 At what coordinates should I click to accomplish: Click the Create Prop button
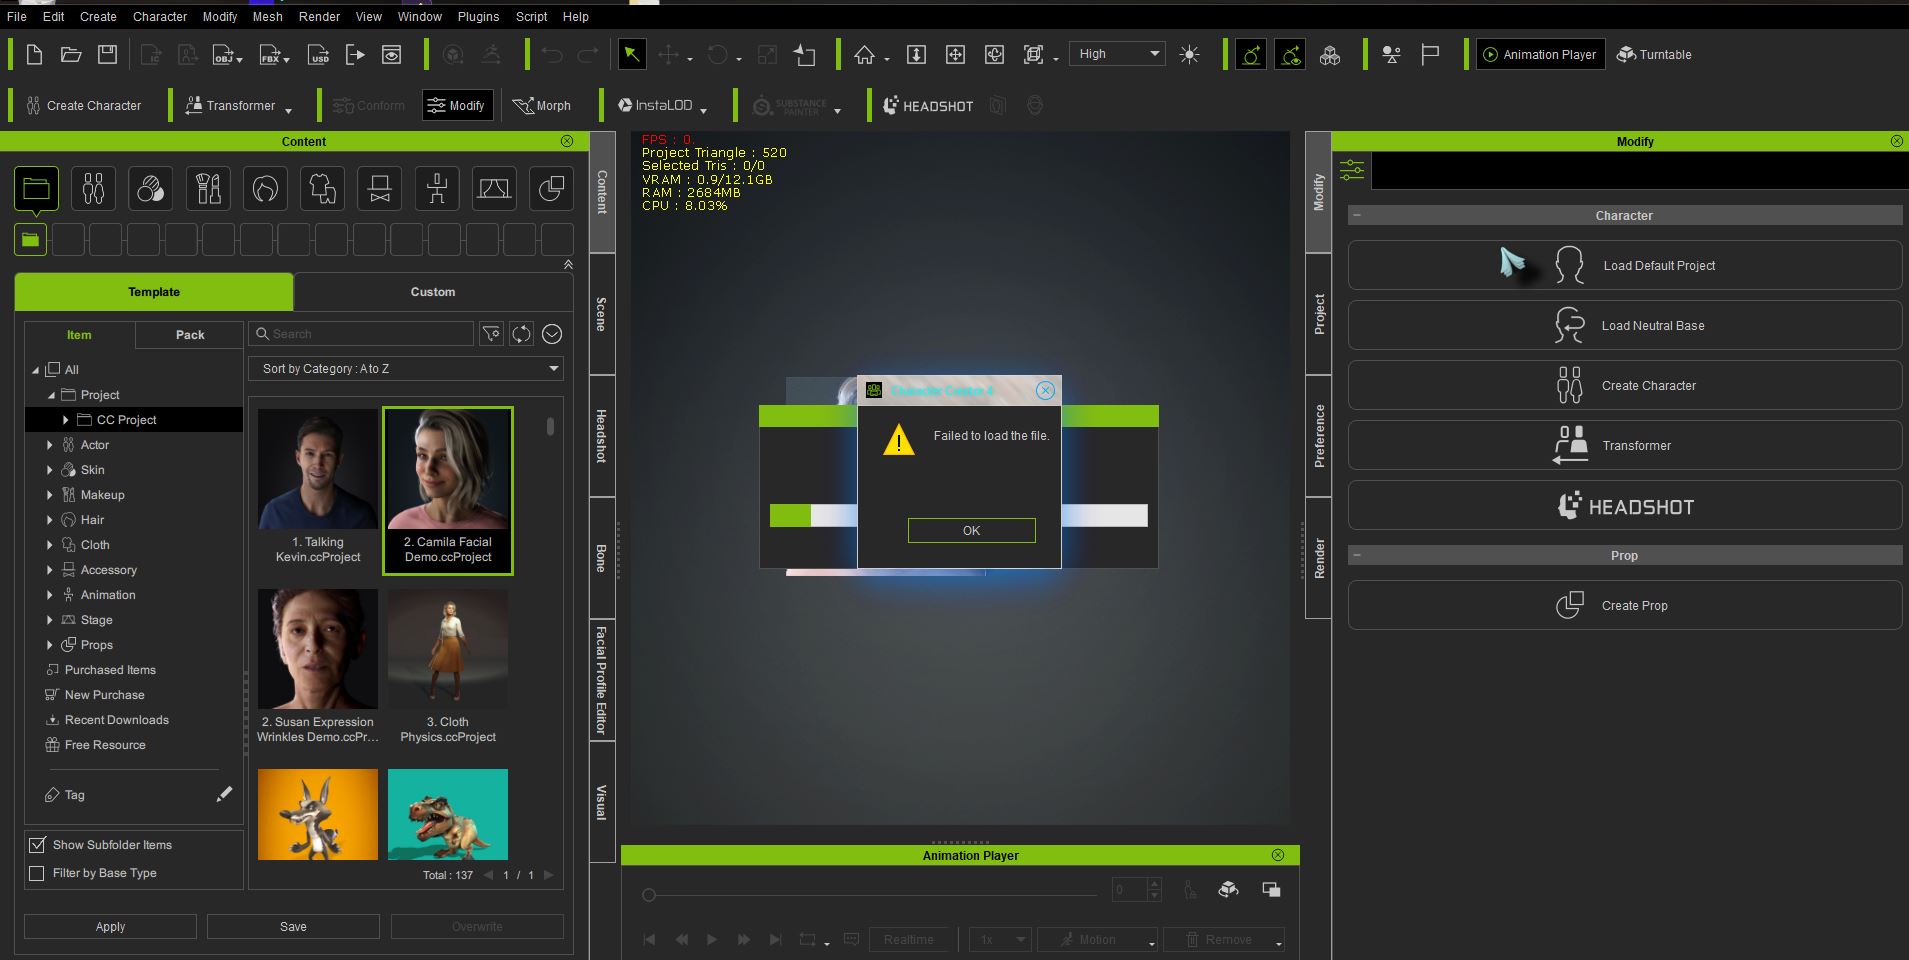[x=1625, y=605]
